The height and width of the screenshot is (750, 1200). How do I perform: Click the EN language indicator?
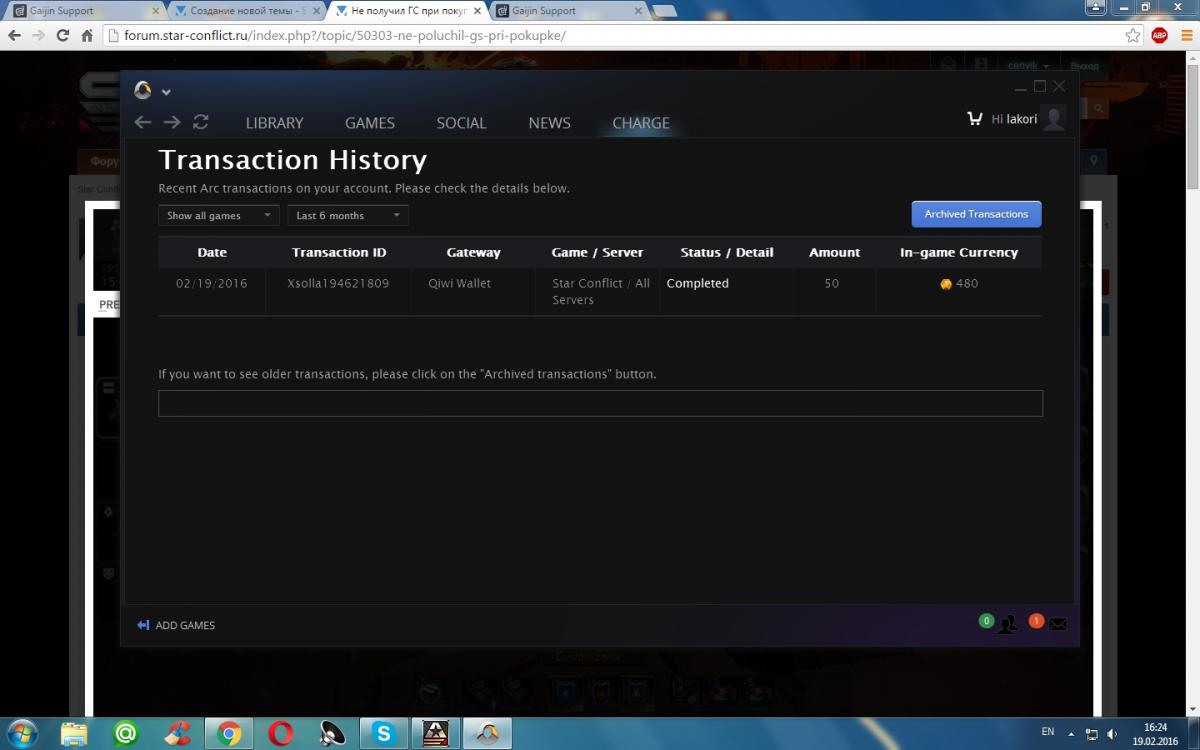(1048, 732)
